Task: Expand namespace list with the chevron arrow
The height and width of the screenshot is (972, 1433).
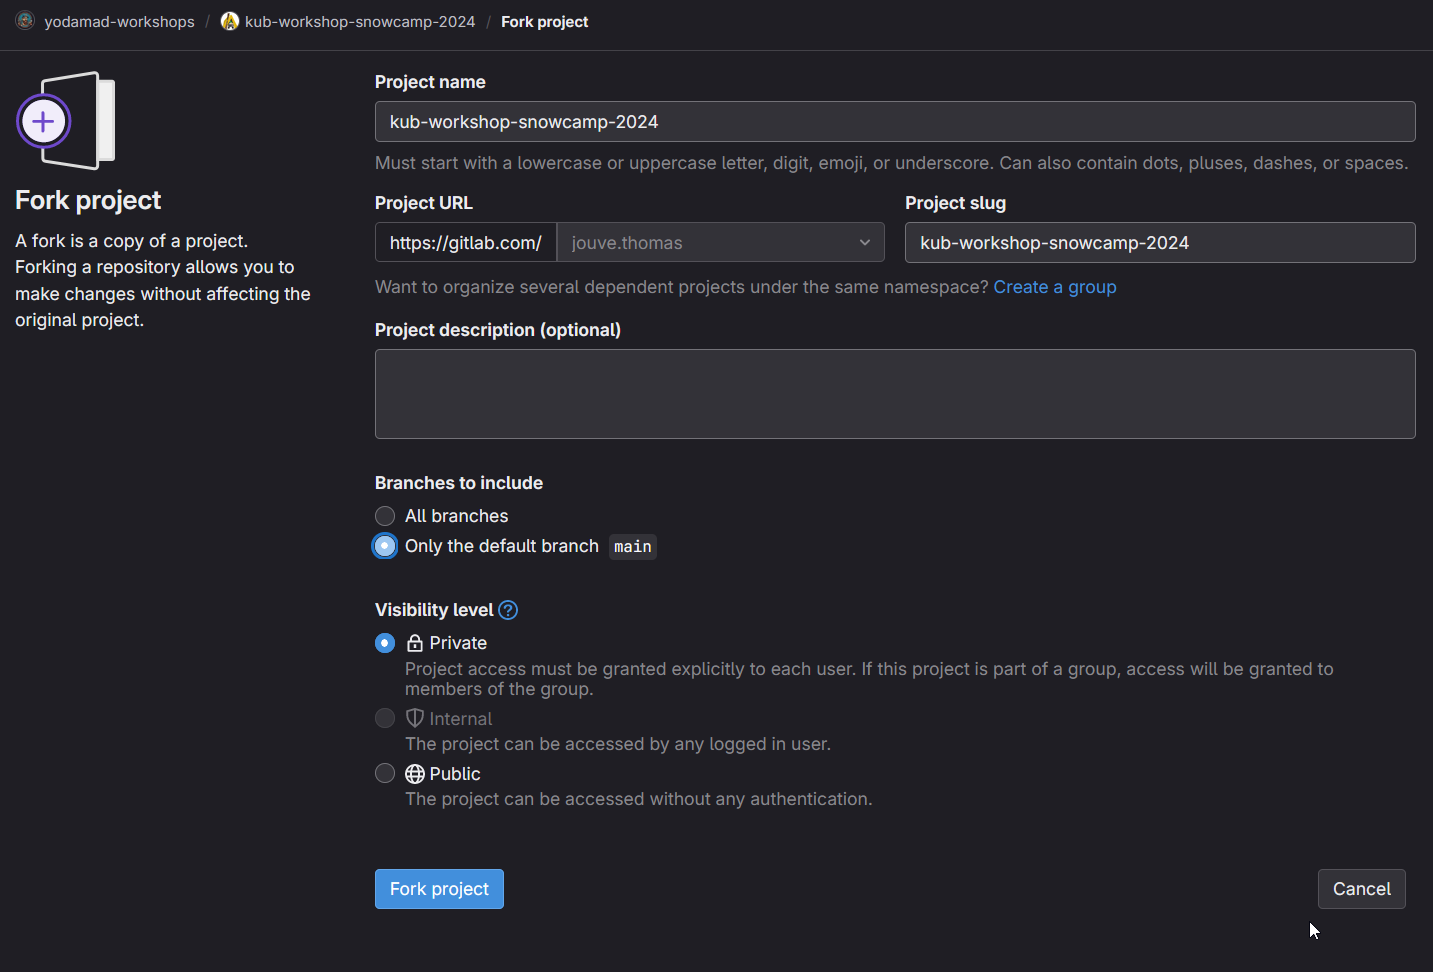Action: (x=865, y=243)
